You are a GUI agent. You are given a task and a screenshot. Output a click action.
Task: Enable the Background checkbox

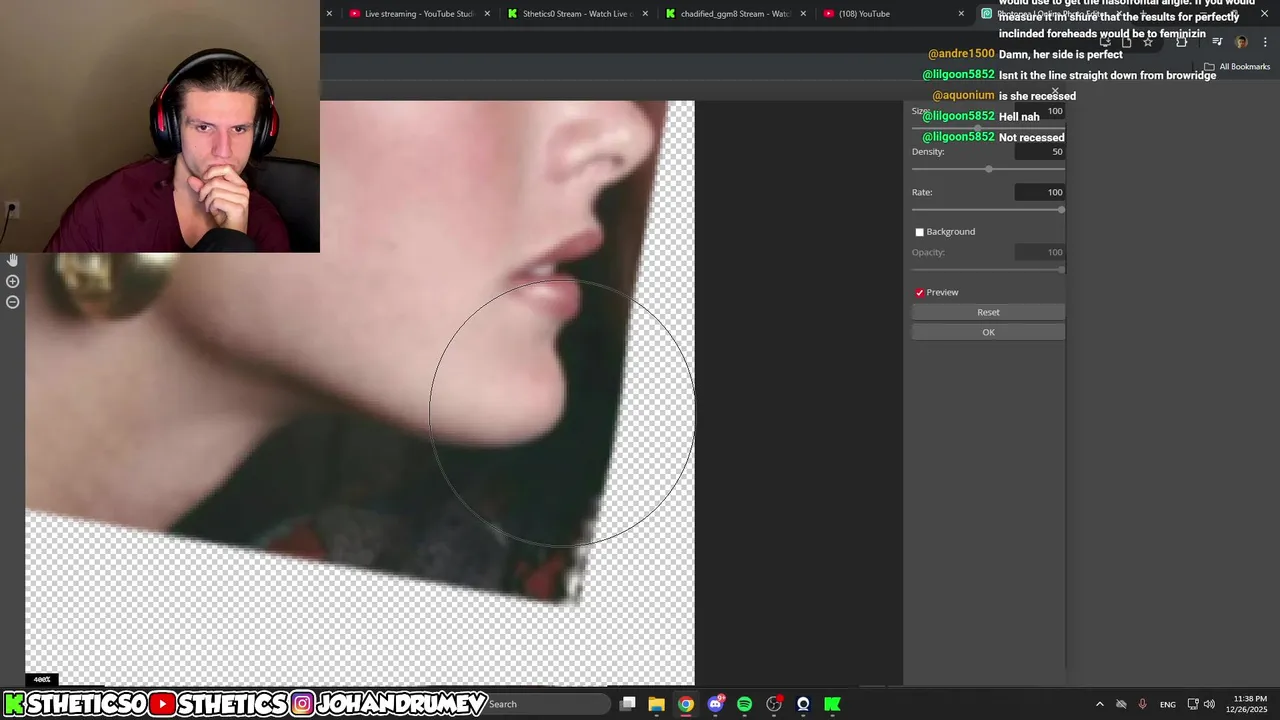(920, 232)
